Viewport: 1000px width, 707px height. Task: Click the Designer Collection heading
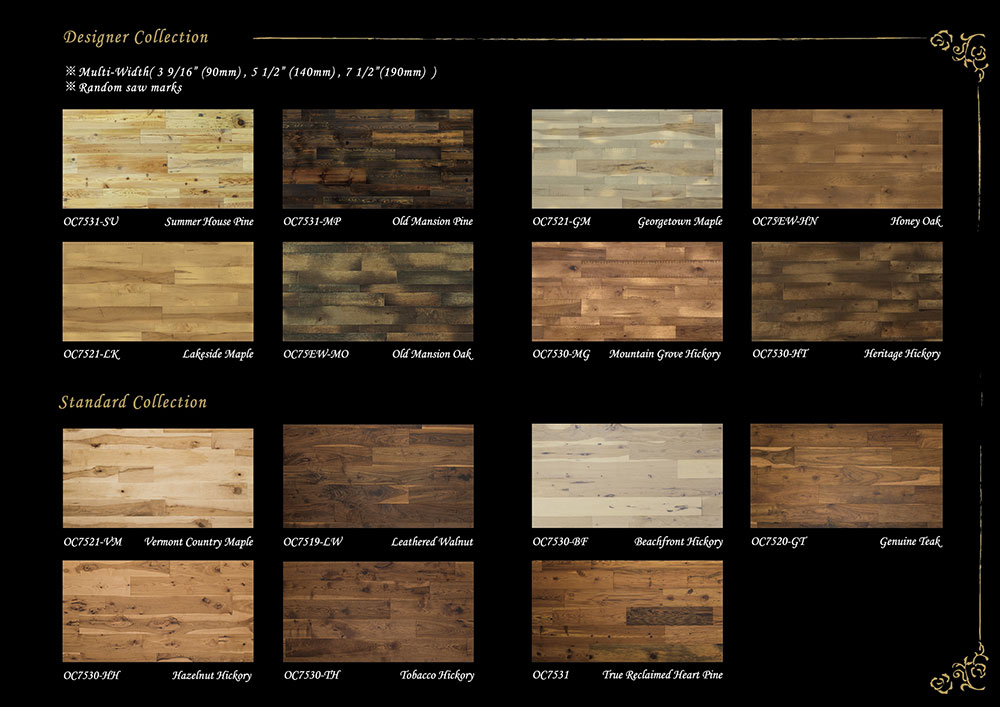(x=136, y=38)
